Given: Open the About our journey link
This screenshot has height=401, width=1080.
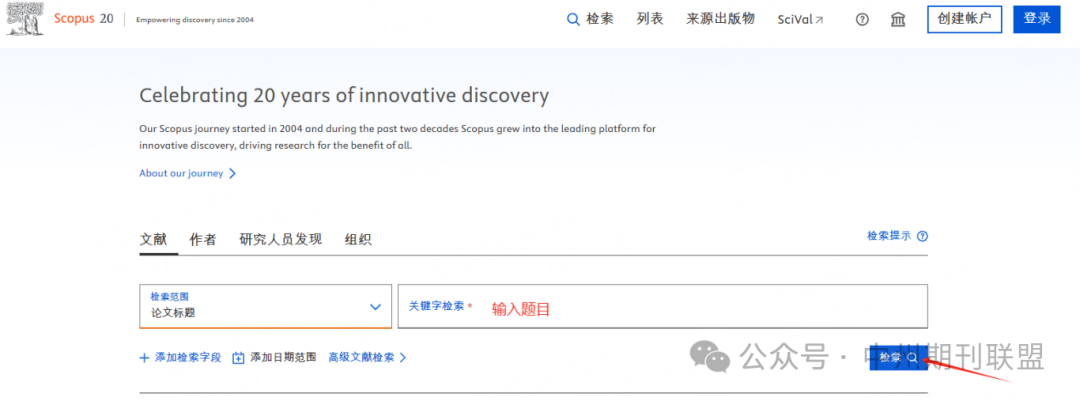Looking at the screenshot, I should coord(181,174).
